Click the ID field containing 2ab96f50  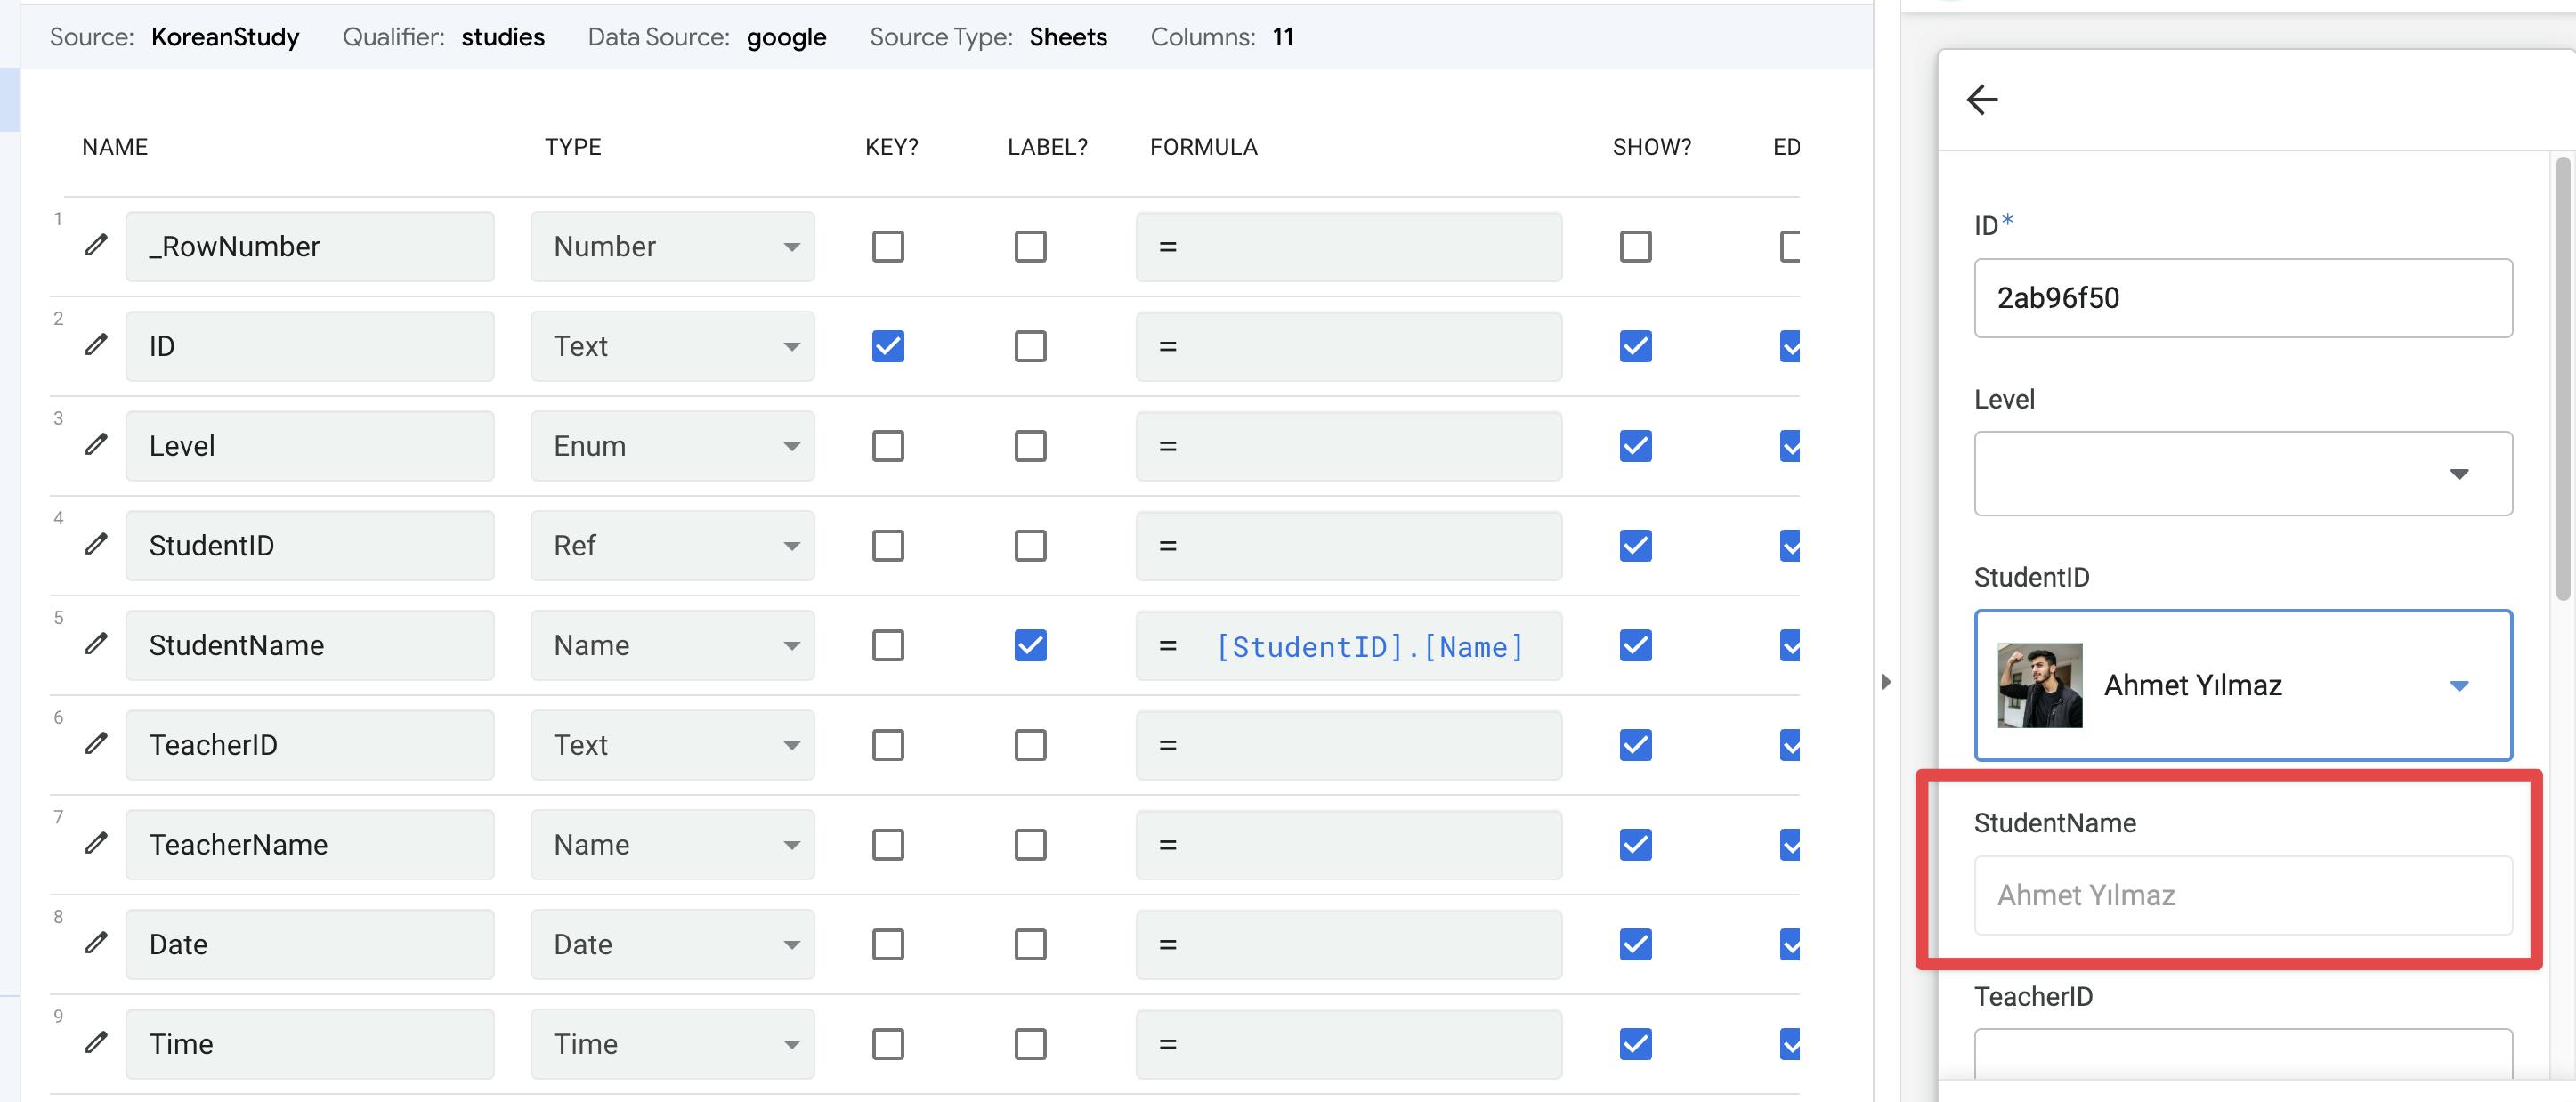[x=2242, y=298]
